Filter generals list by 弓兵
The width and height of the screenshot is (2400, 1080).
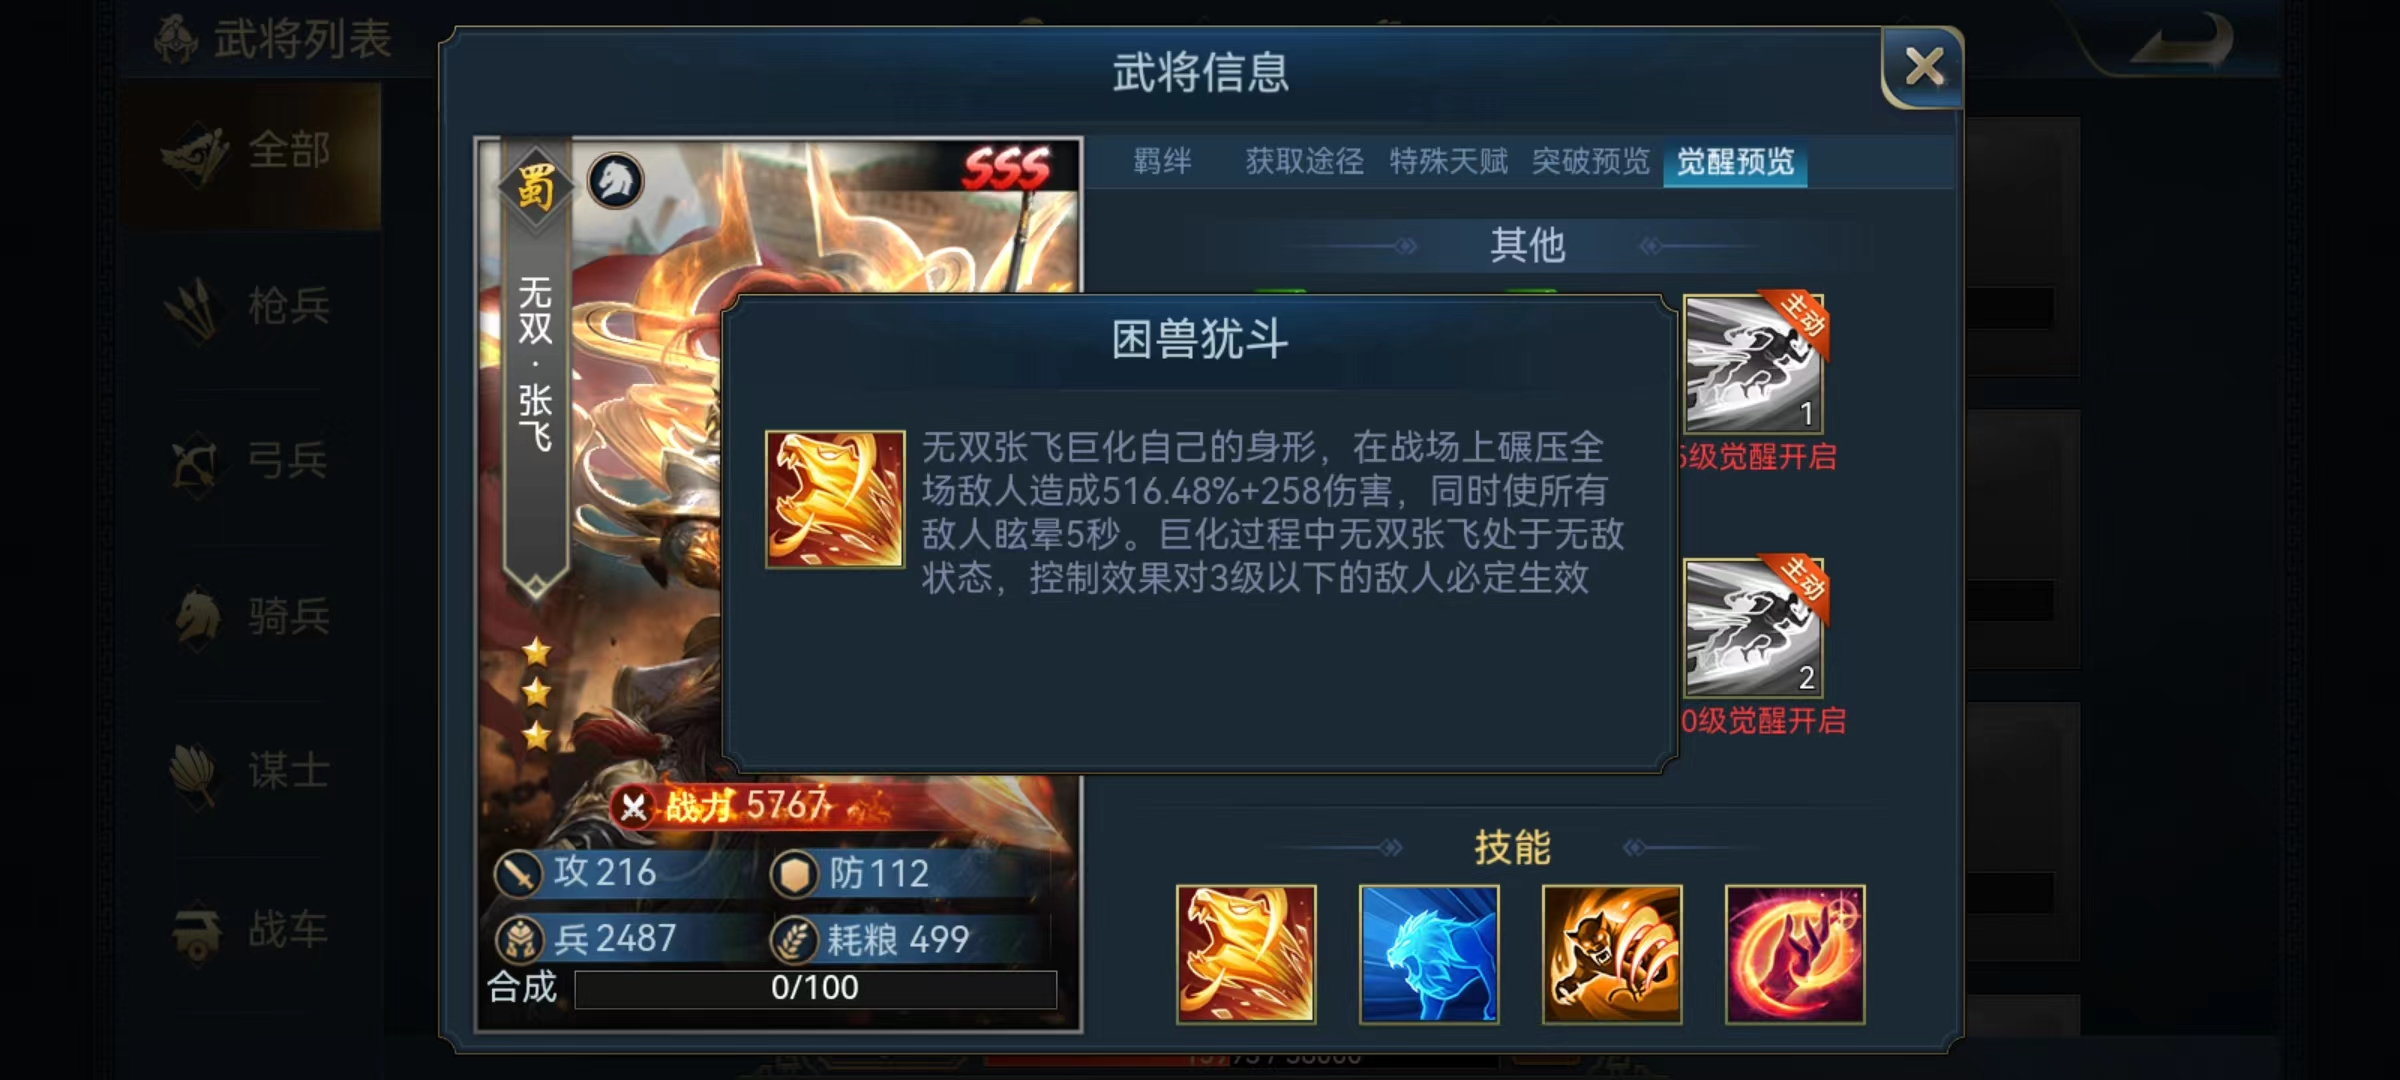tap(252, 461)
